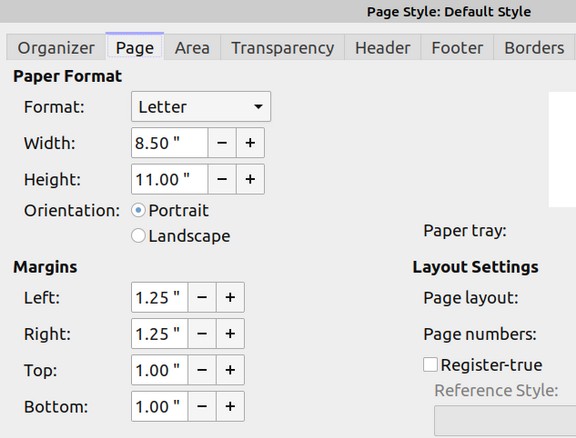This screenshot has width=576, height=438.
Task: Open the Borders tab
Action: 534,48
